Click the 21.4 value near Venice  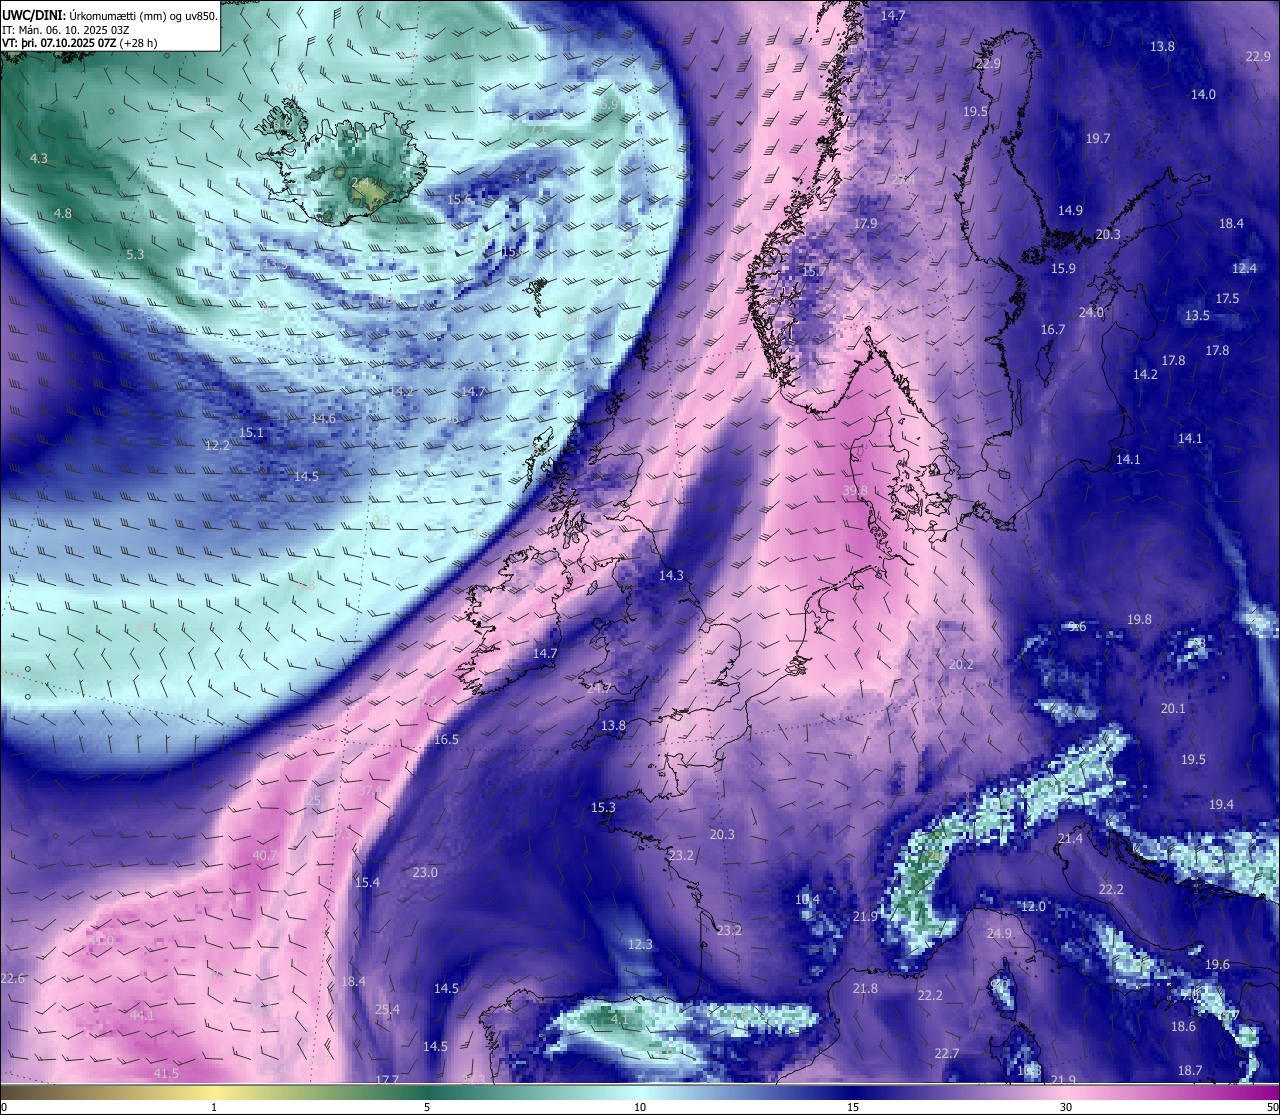click(x=1070, y=838)
